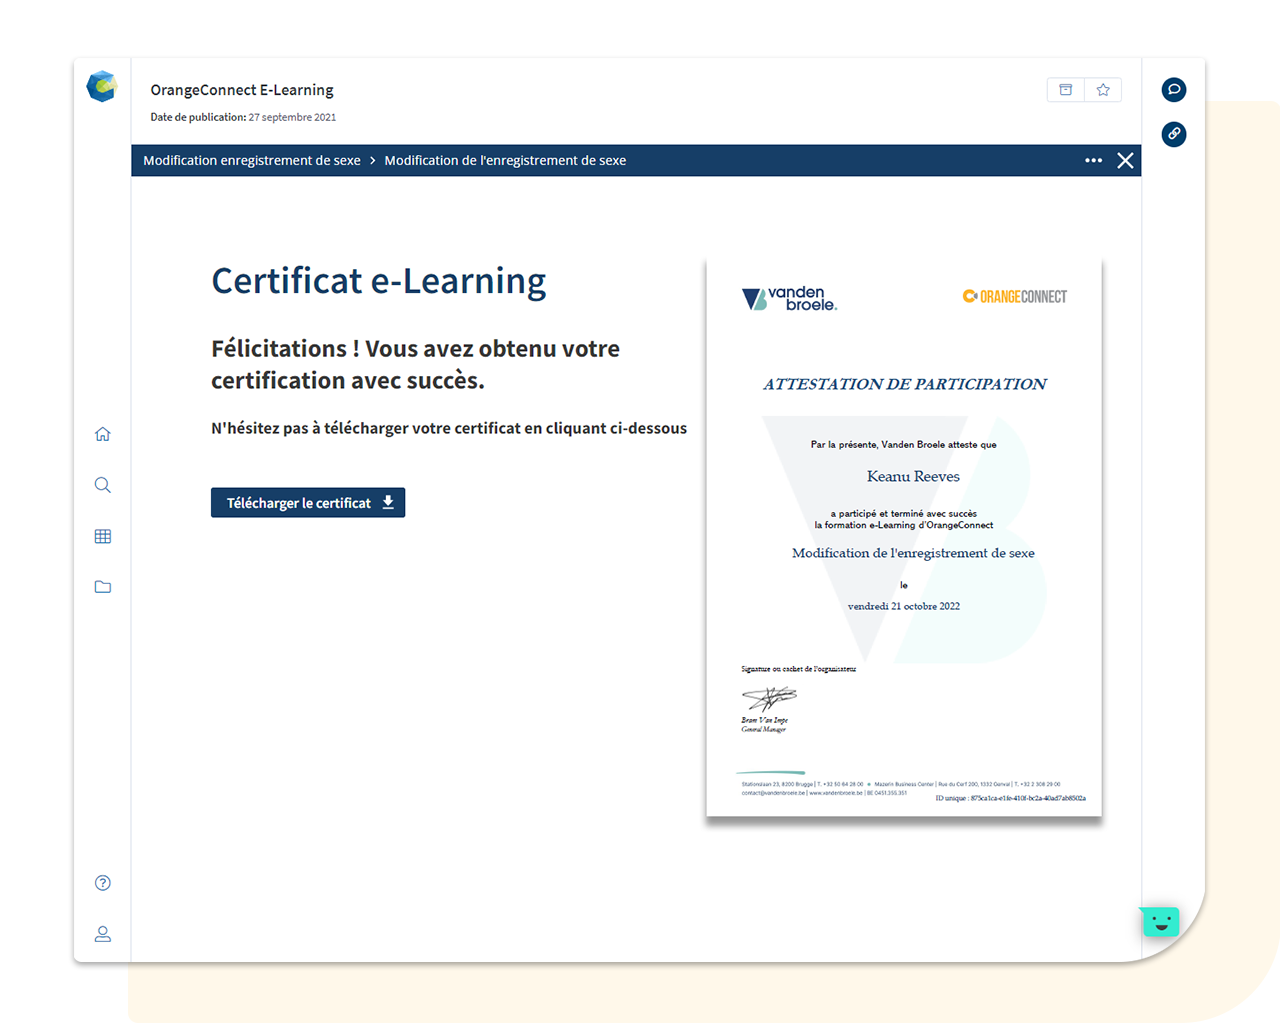Open the user profile icon
The image size is (1280, 1024).
click(102, 934)
